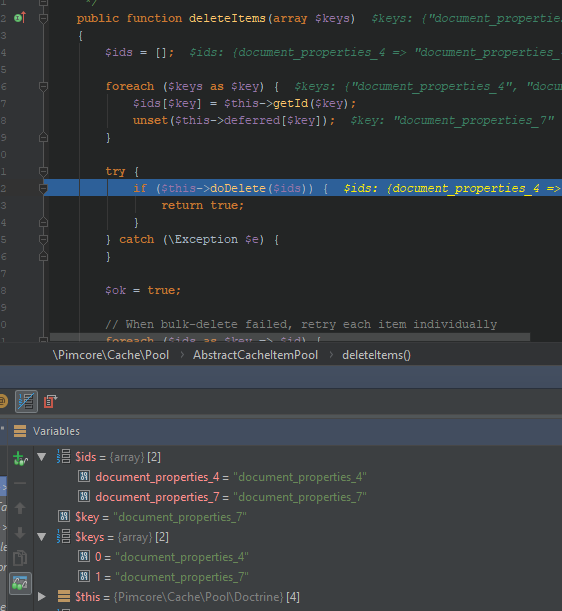Click the inline $keys hint on foreach line
This screenshot has height=611, width=562.
[428, 86]
